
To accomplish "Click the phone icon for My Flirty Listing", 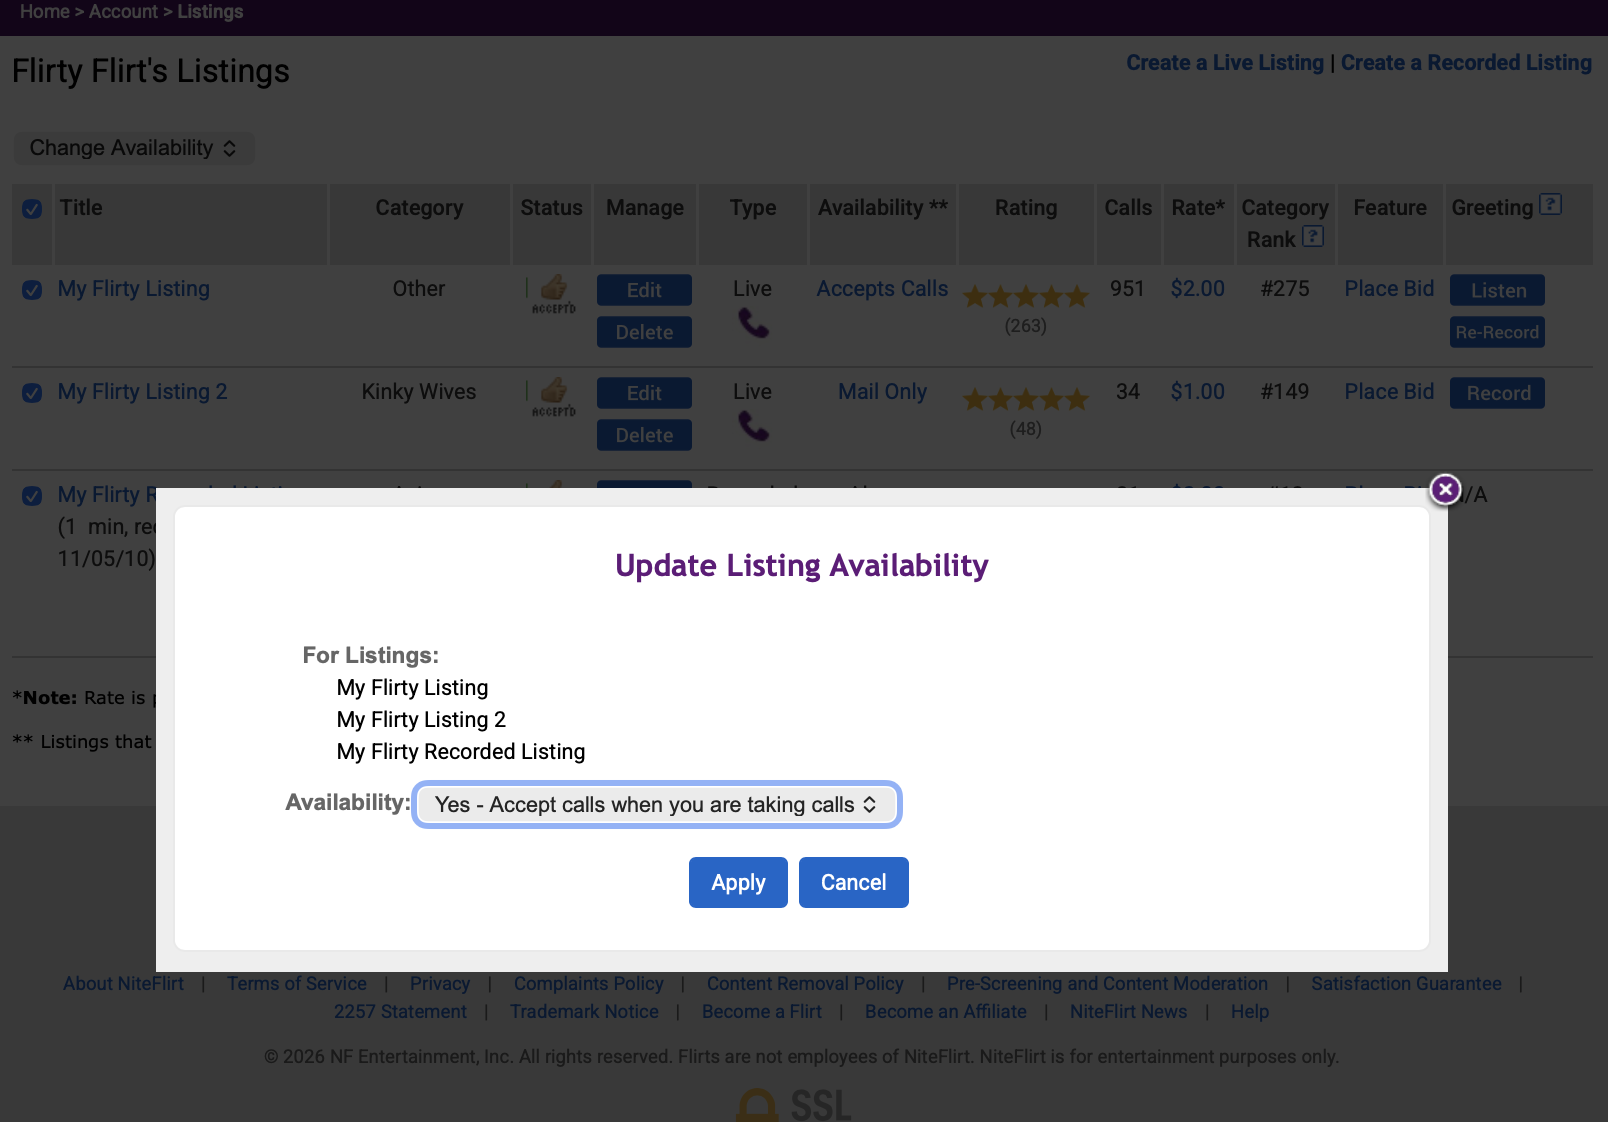I will 753,323.
